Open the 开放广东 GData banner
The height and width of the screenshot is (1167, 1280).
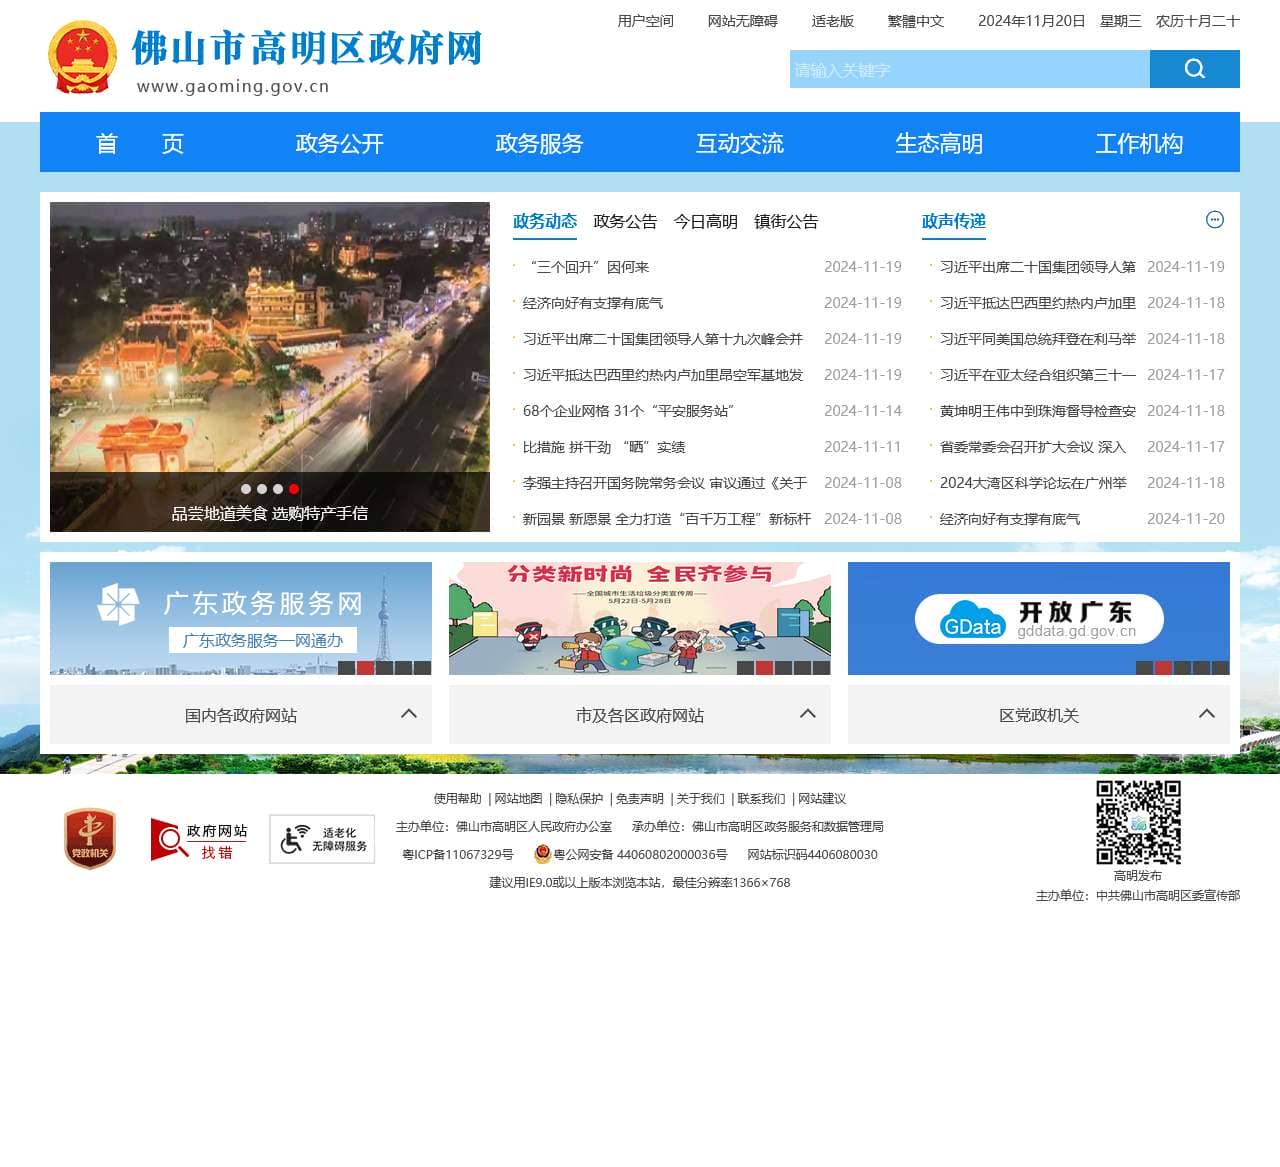tap(1039, 618)
